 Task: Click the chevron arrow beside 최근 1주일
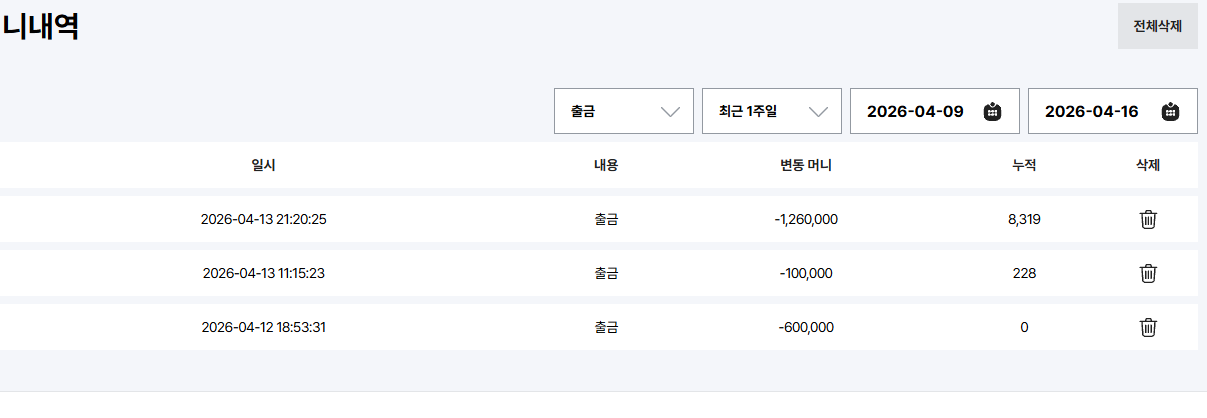[819, 112]
